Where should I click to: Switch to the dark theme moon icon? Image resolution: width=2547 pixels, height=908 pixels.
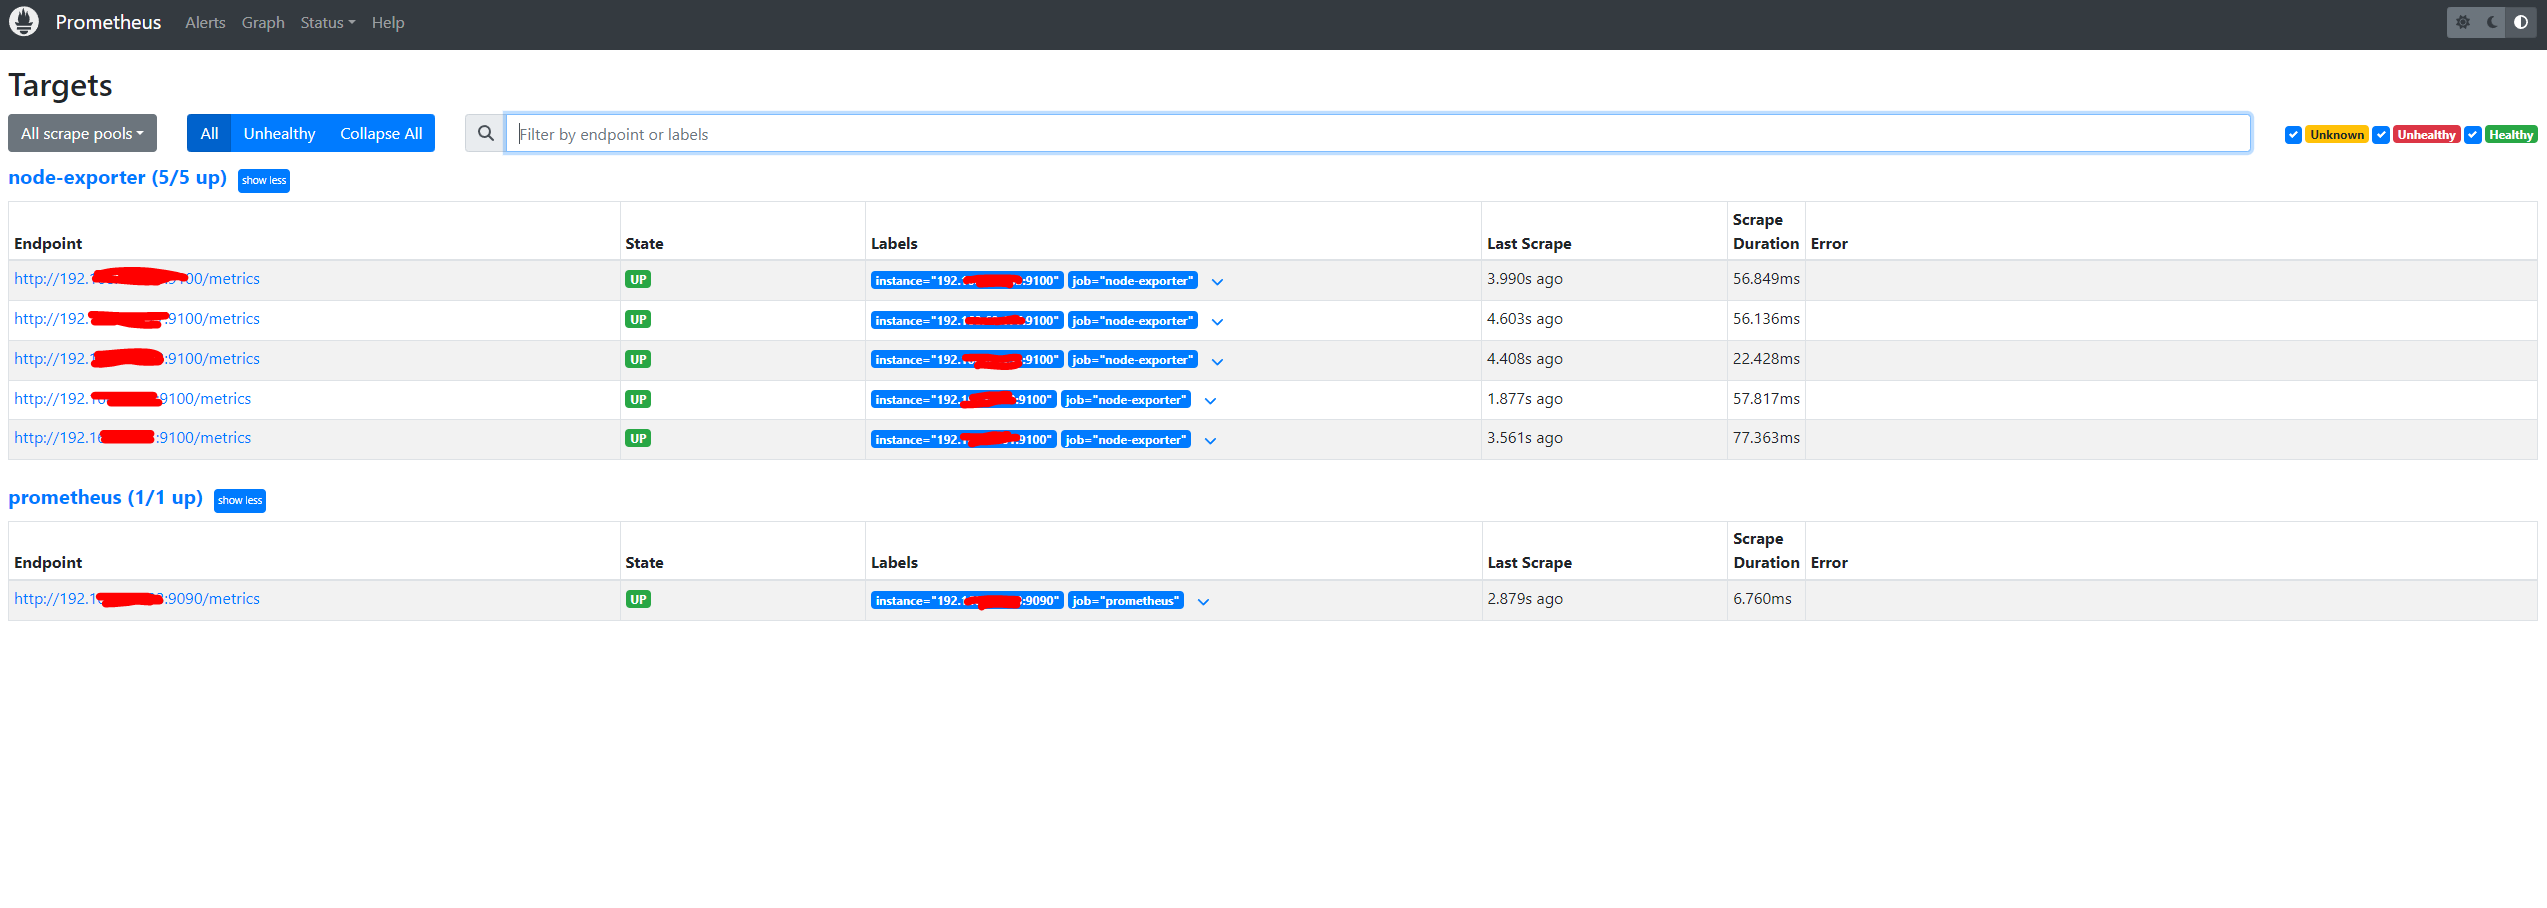click(x=2492, y=22)
